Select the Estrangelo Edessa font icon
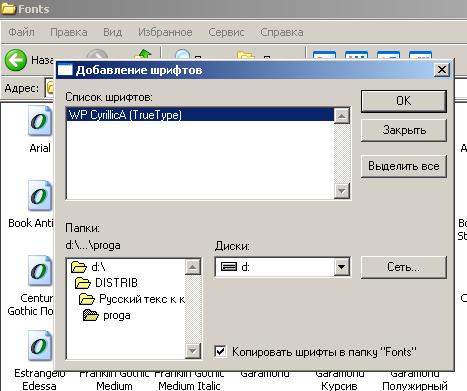 [x=40, y=346]
